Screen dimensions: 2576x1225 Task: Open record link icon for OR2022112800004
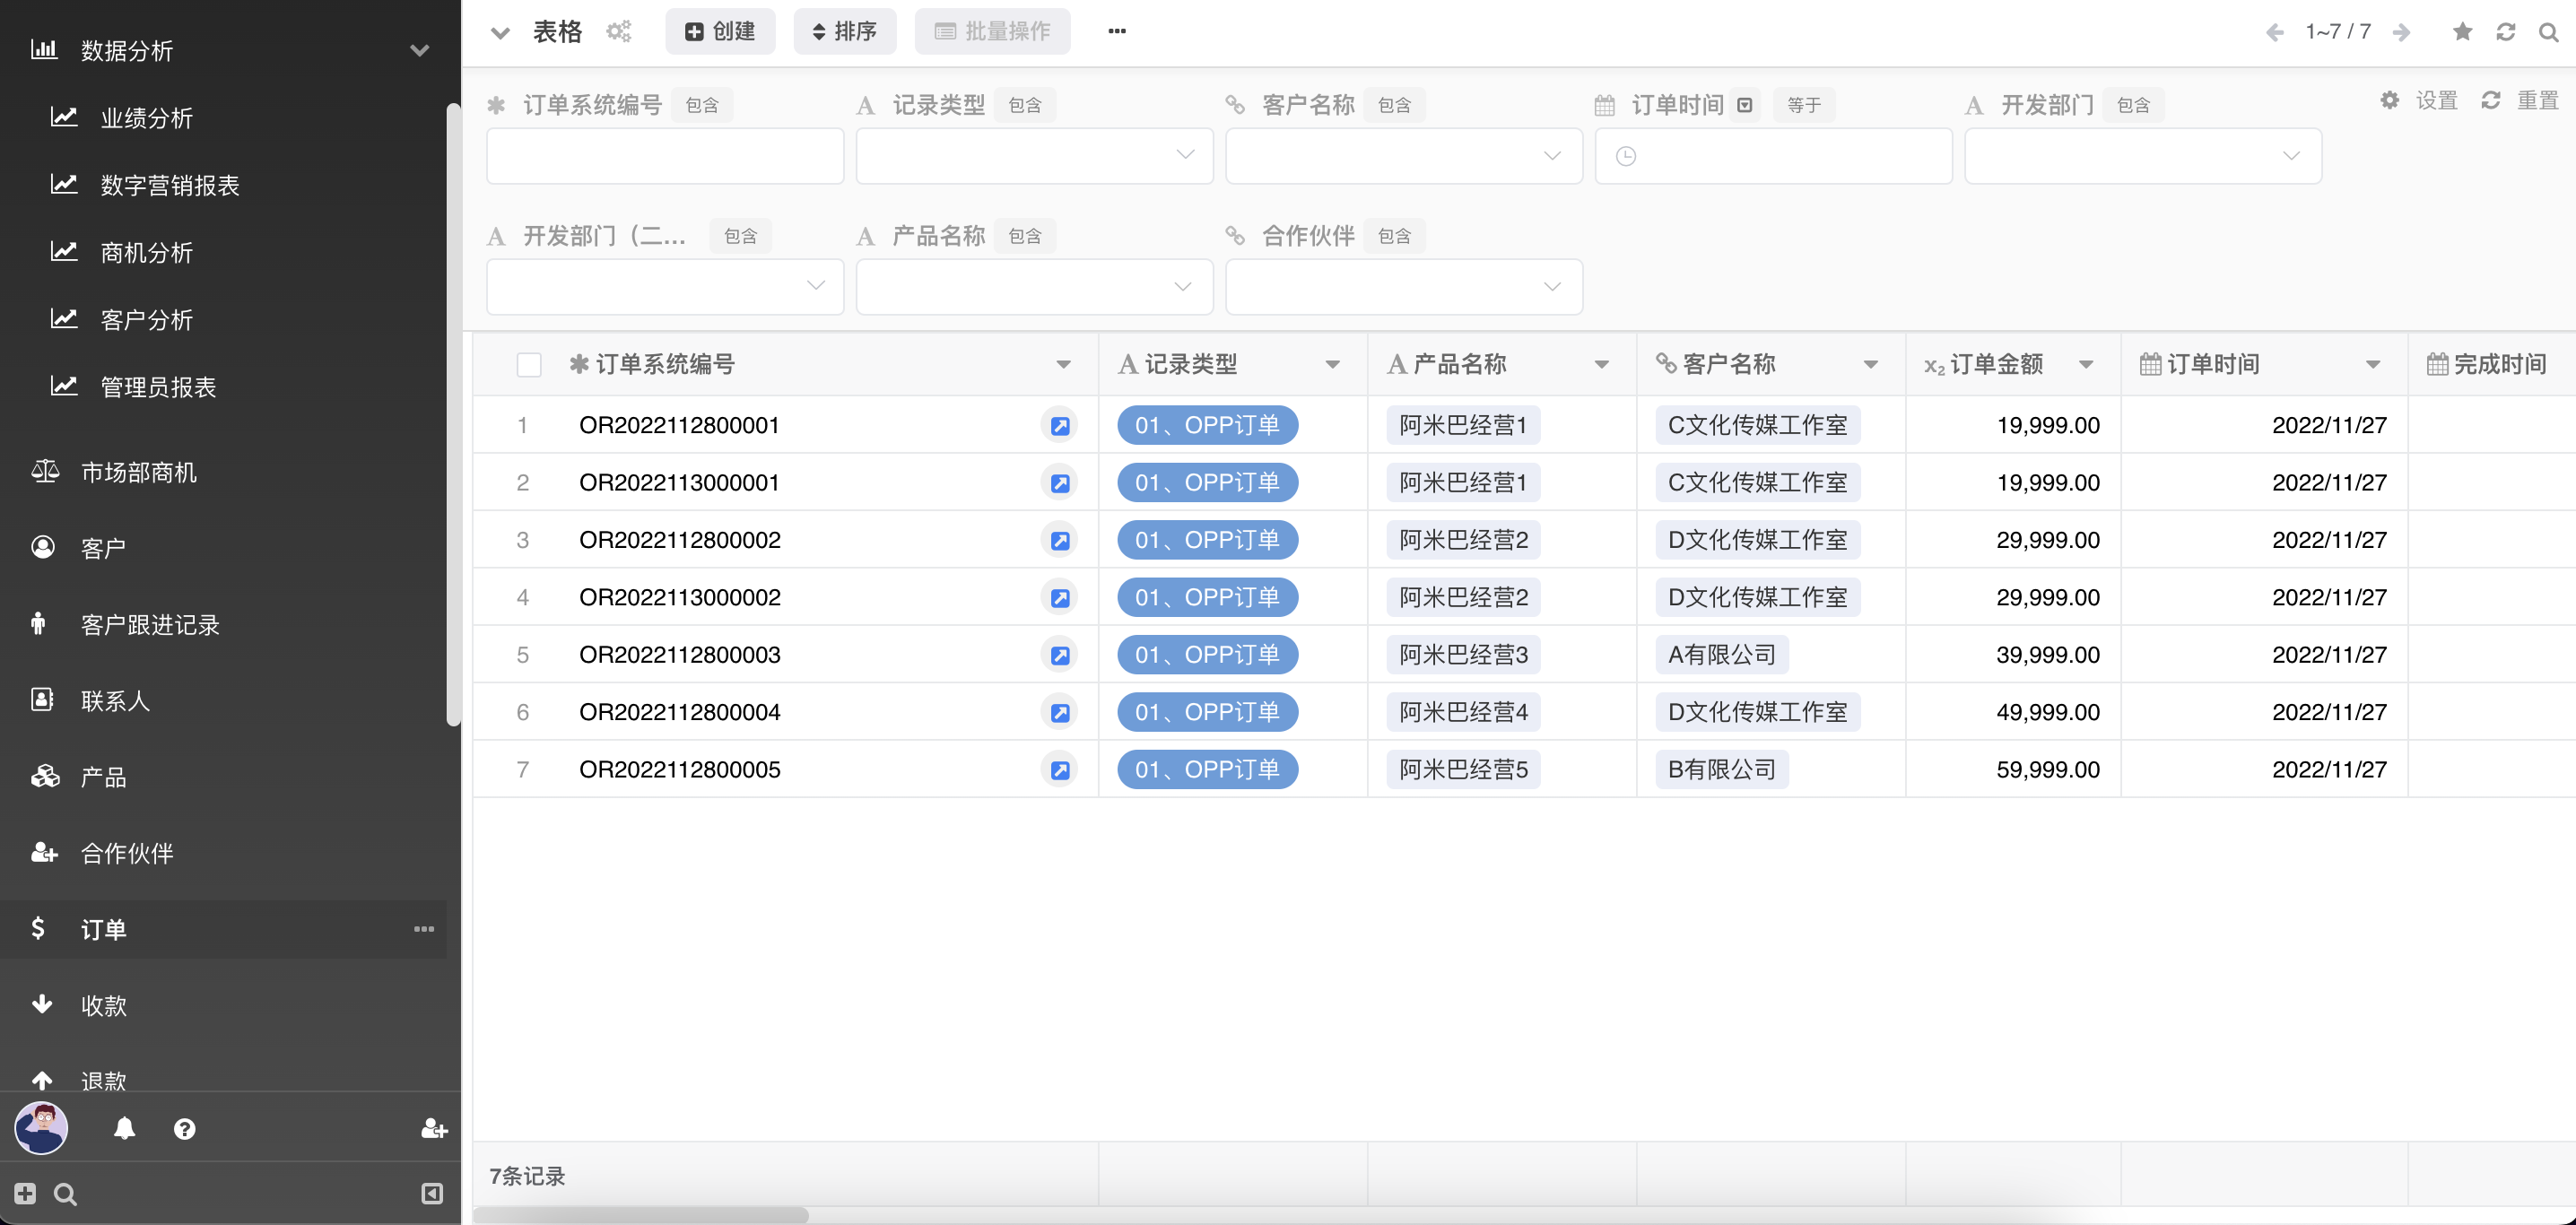(x=1060, y=713)
